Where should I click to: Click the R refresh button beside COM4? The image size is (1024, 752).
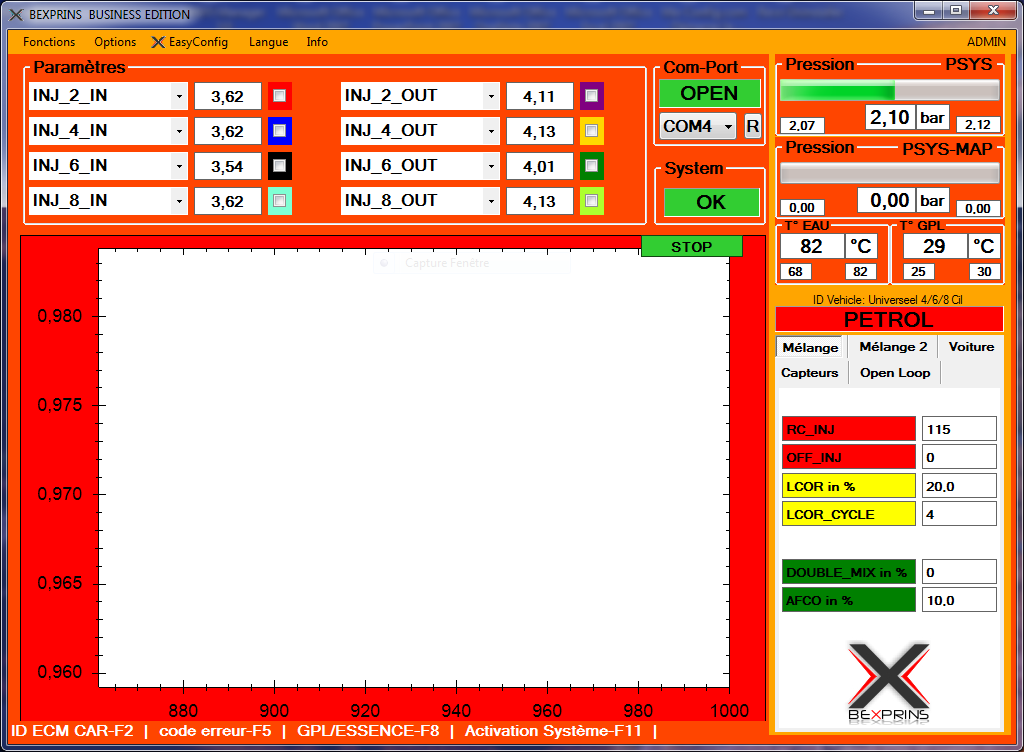752,127
